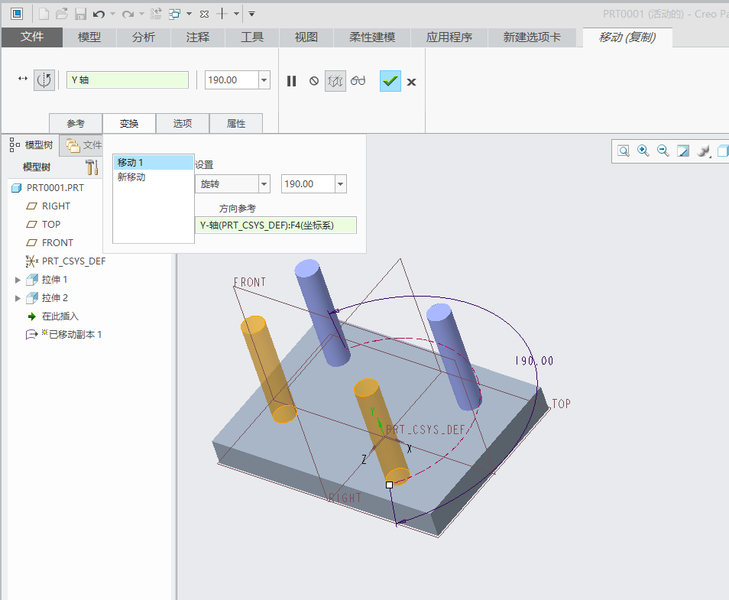Click the Close window icon in quick toolbar
This screenshot has width=729, height=600.
point(204,14)
